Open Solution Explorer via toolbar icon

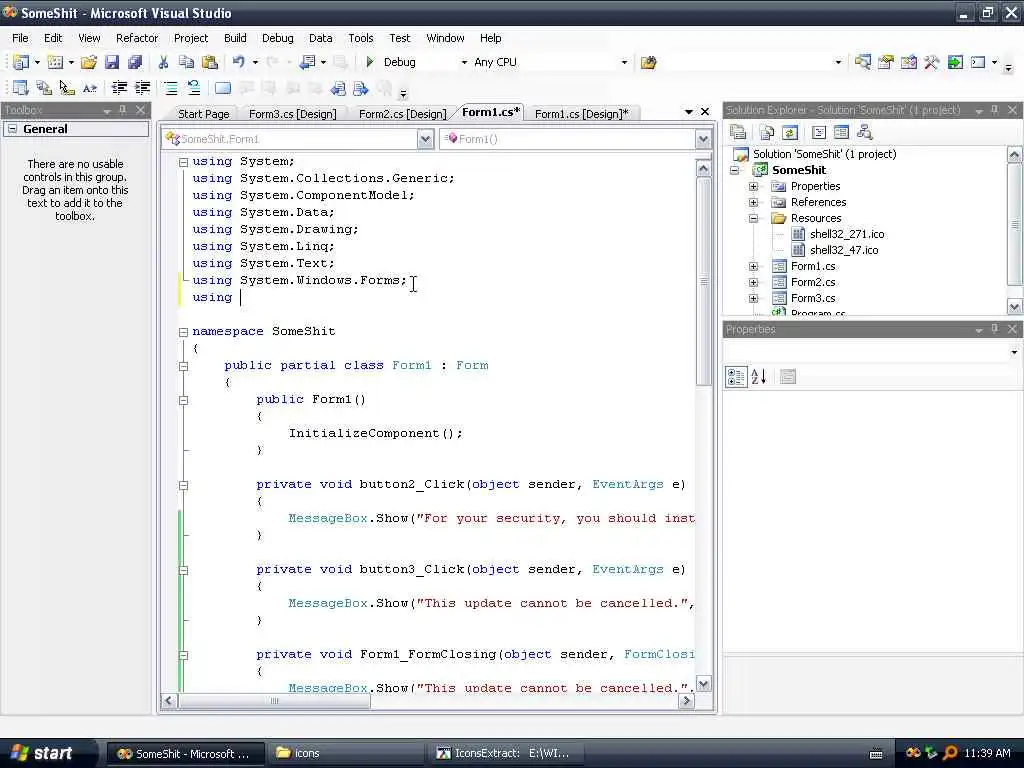click(863, 62)
